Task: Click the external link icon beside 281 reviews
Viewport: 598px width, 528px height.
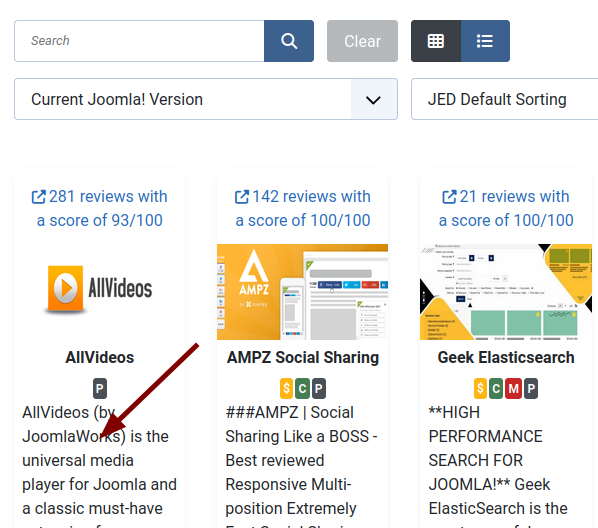Action: [x=39, y=197]
